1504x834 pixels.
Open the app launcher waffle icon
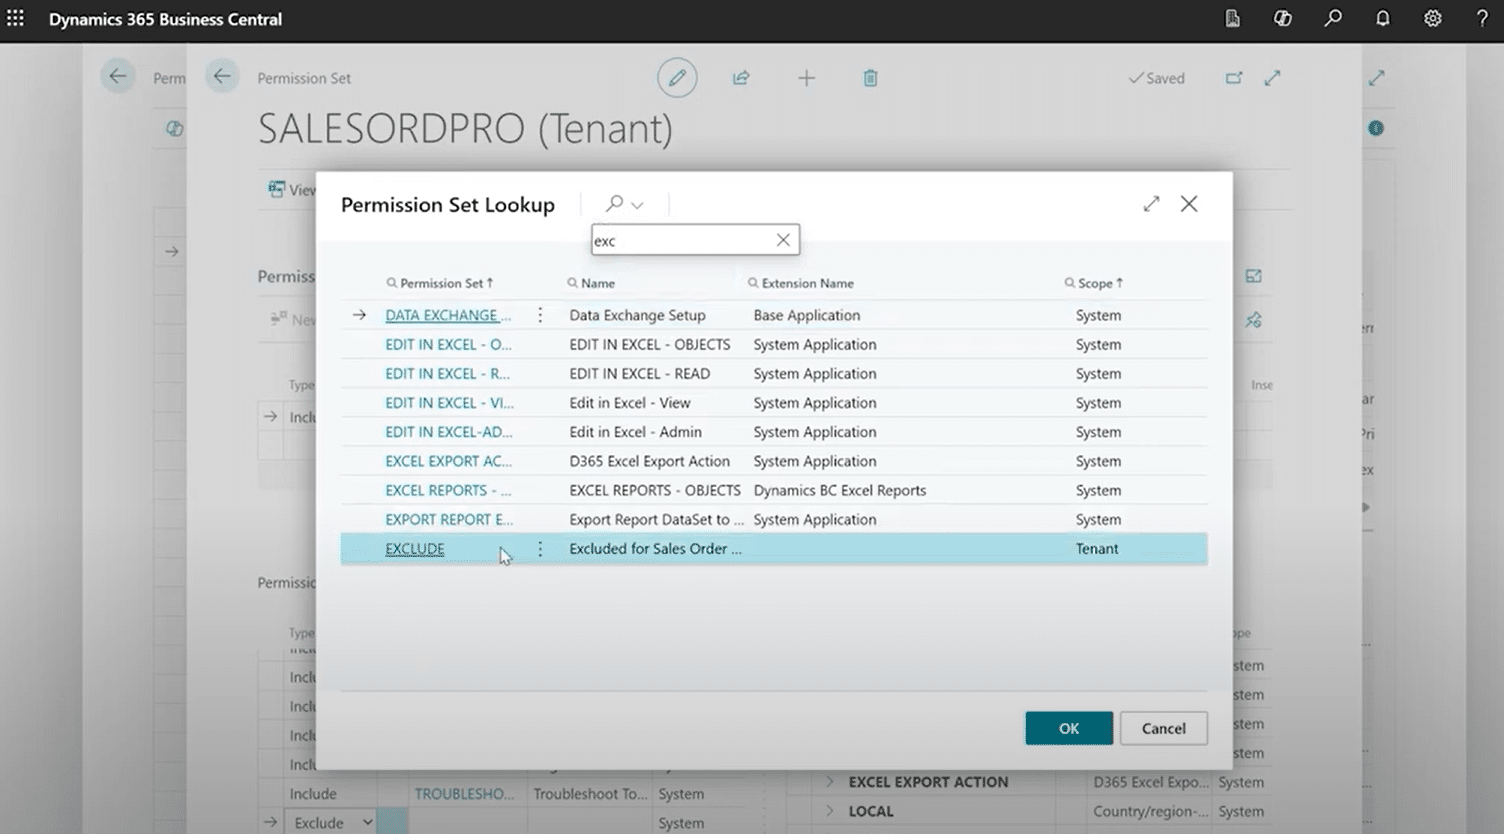(x=16, y=19)
